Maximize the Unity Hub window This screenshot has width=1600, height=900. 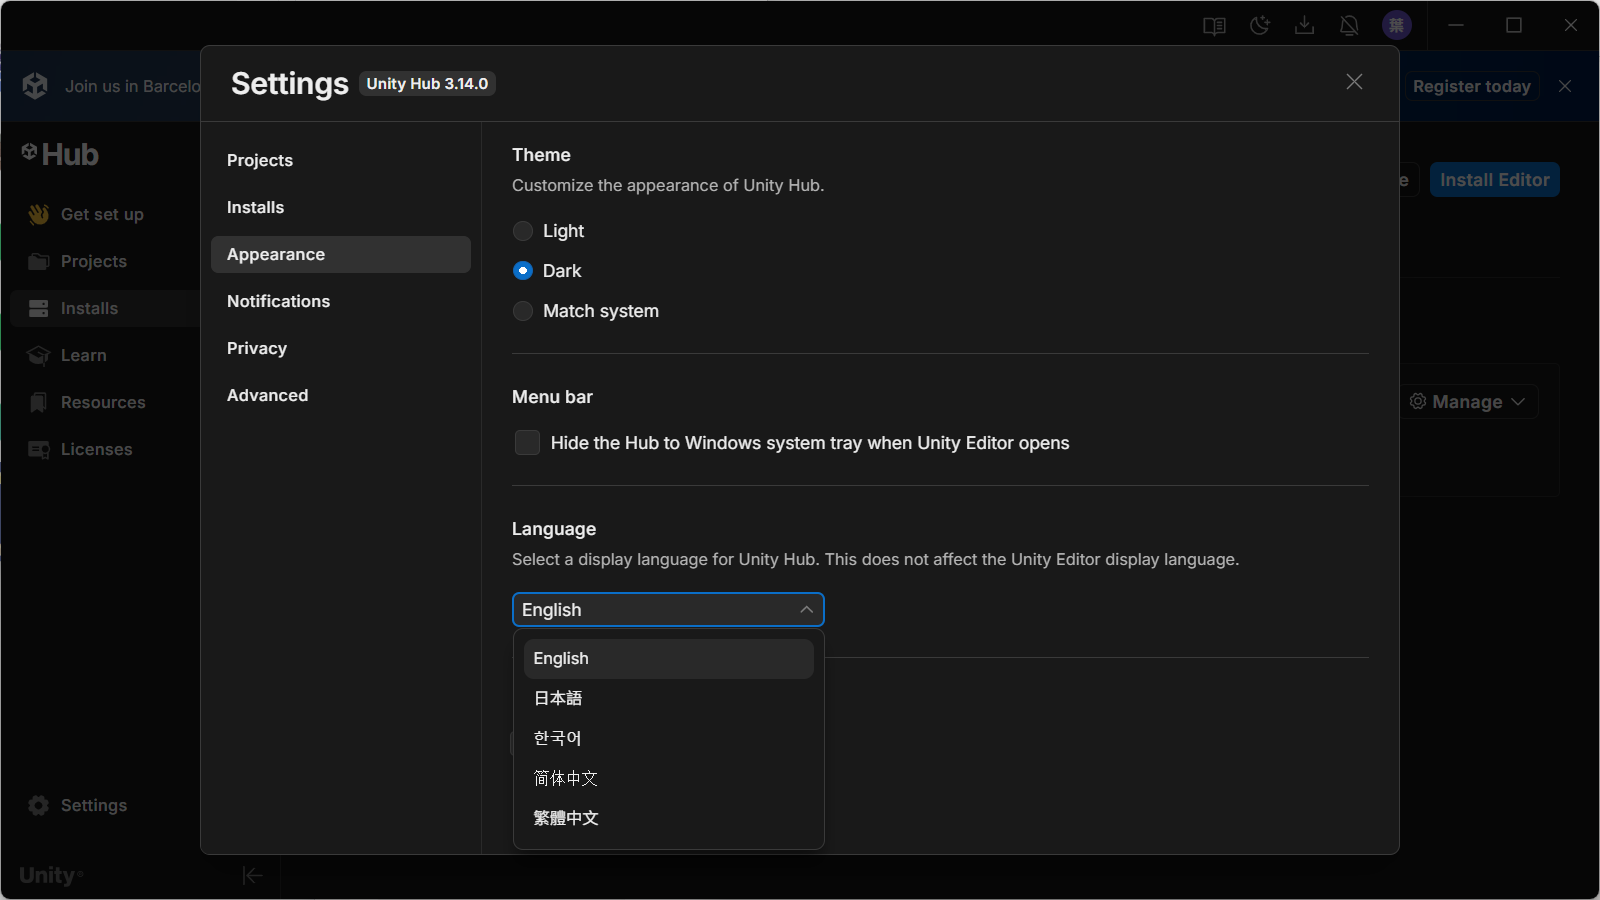coord(1514,26)
